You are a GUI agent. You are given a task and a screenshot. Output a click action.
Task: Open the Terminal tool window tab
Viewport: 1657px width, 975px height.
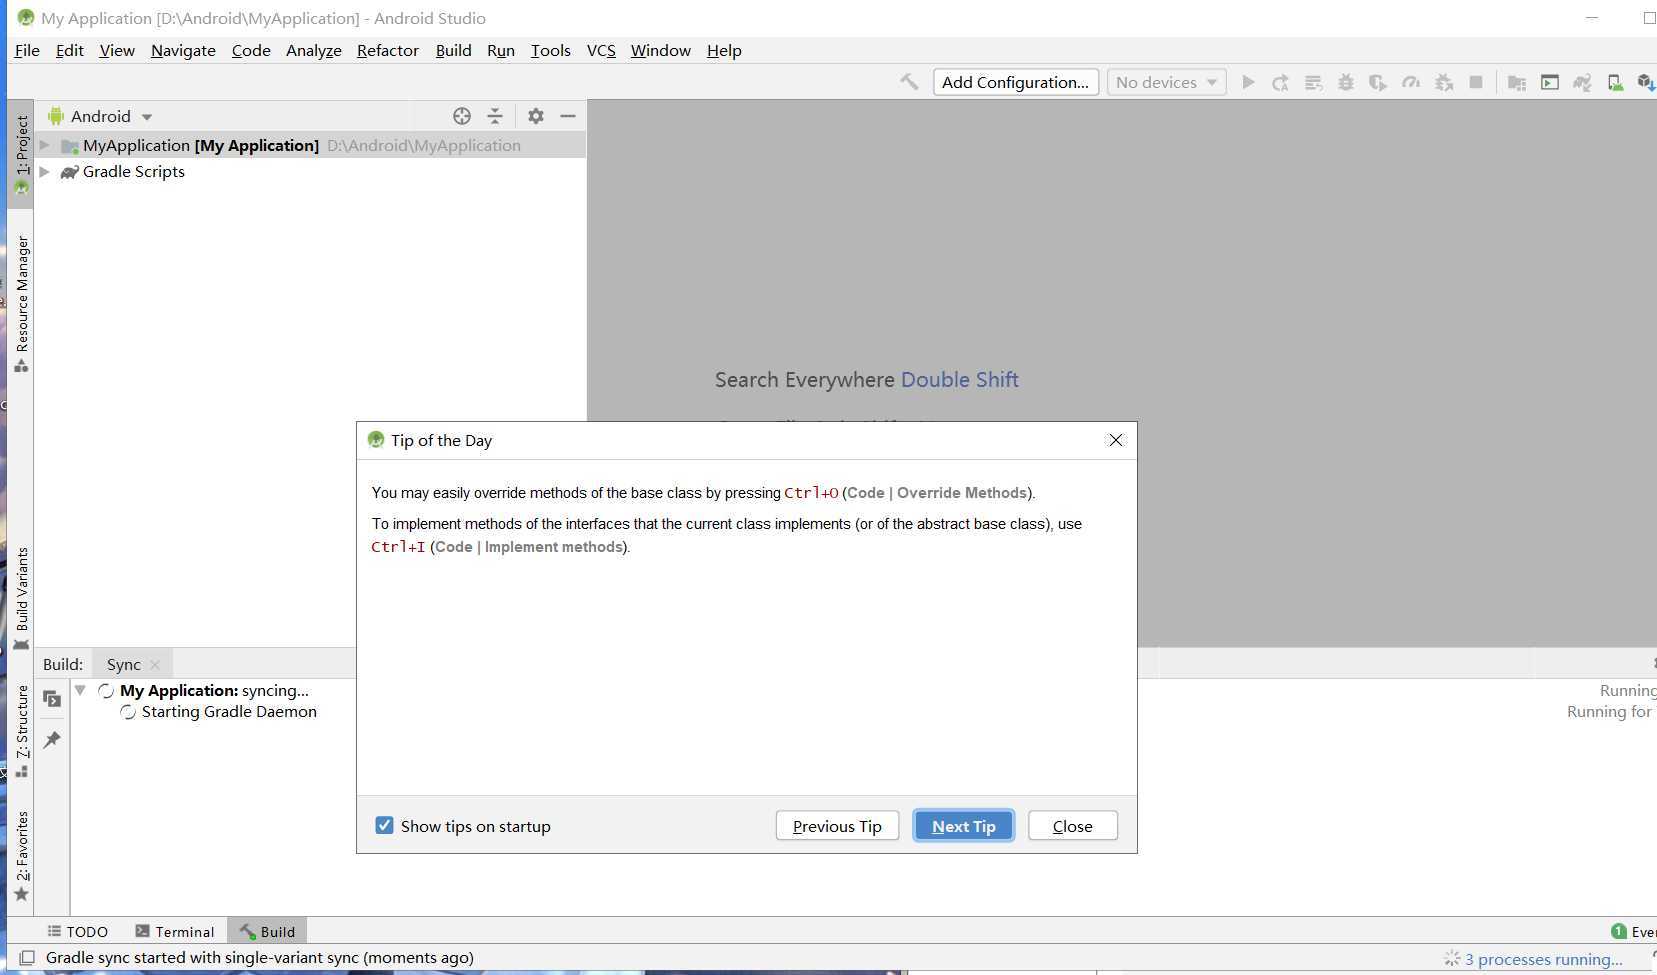pyautogui.click(x=175, y=931)
